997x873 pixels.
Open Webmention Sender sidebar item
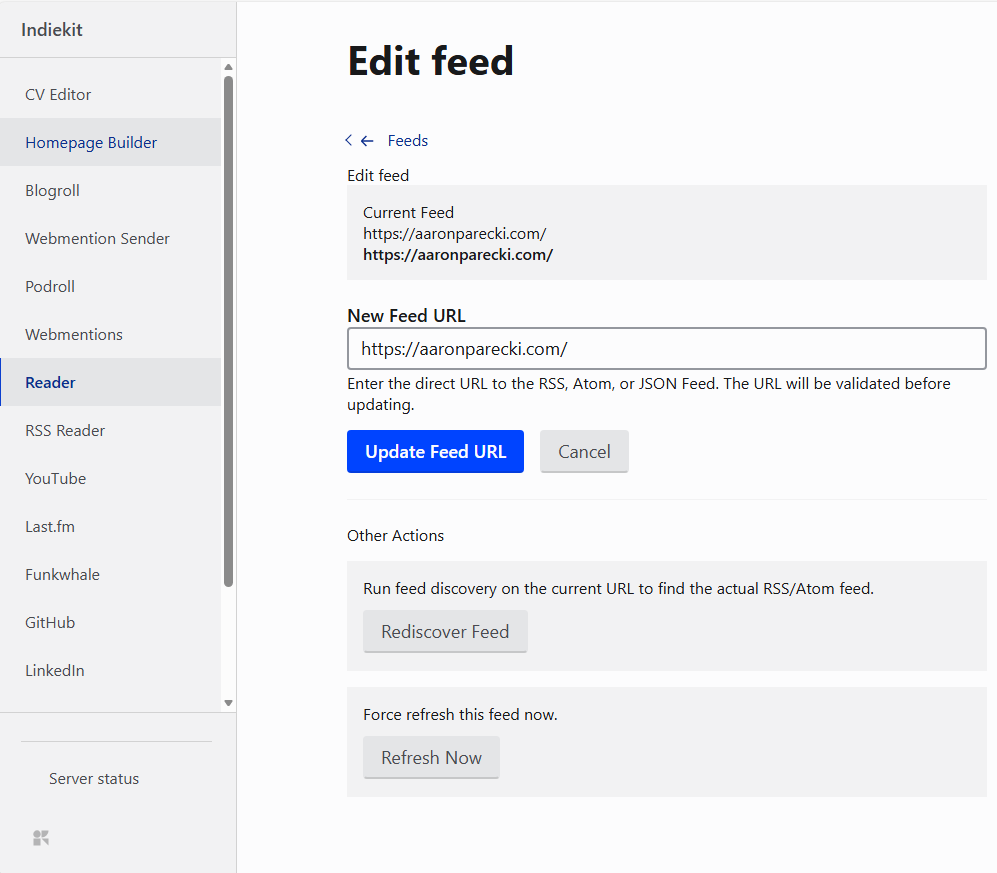(x=97, y=239)
